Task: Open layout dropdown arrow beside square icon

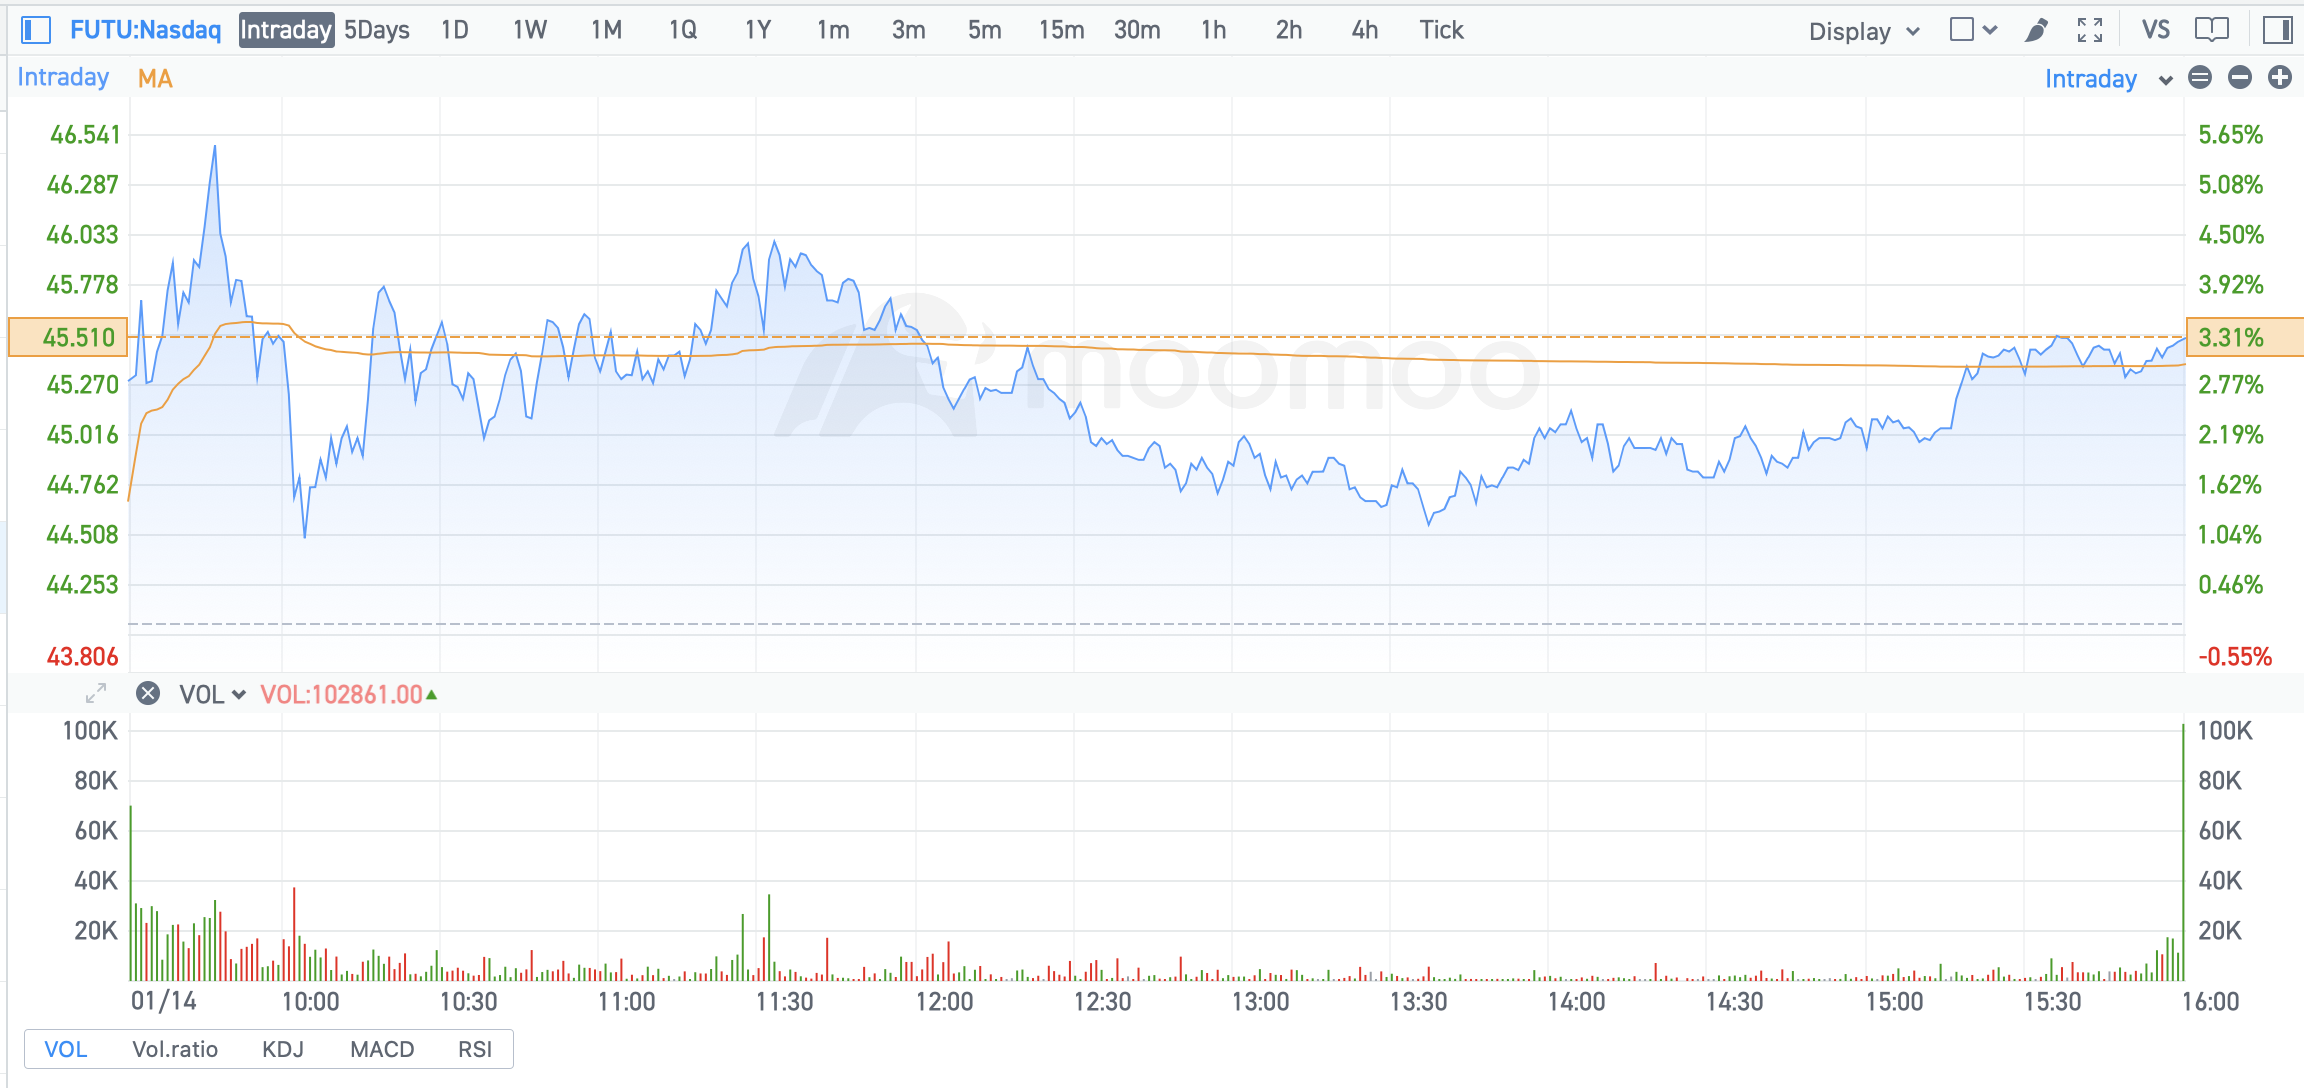Action: pos(1990,30)
